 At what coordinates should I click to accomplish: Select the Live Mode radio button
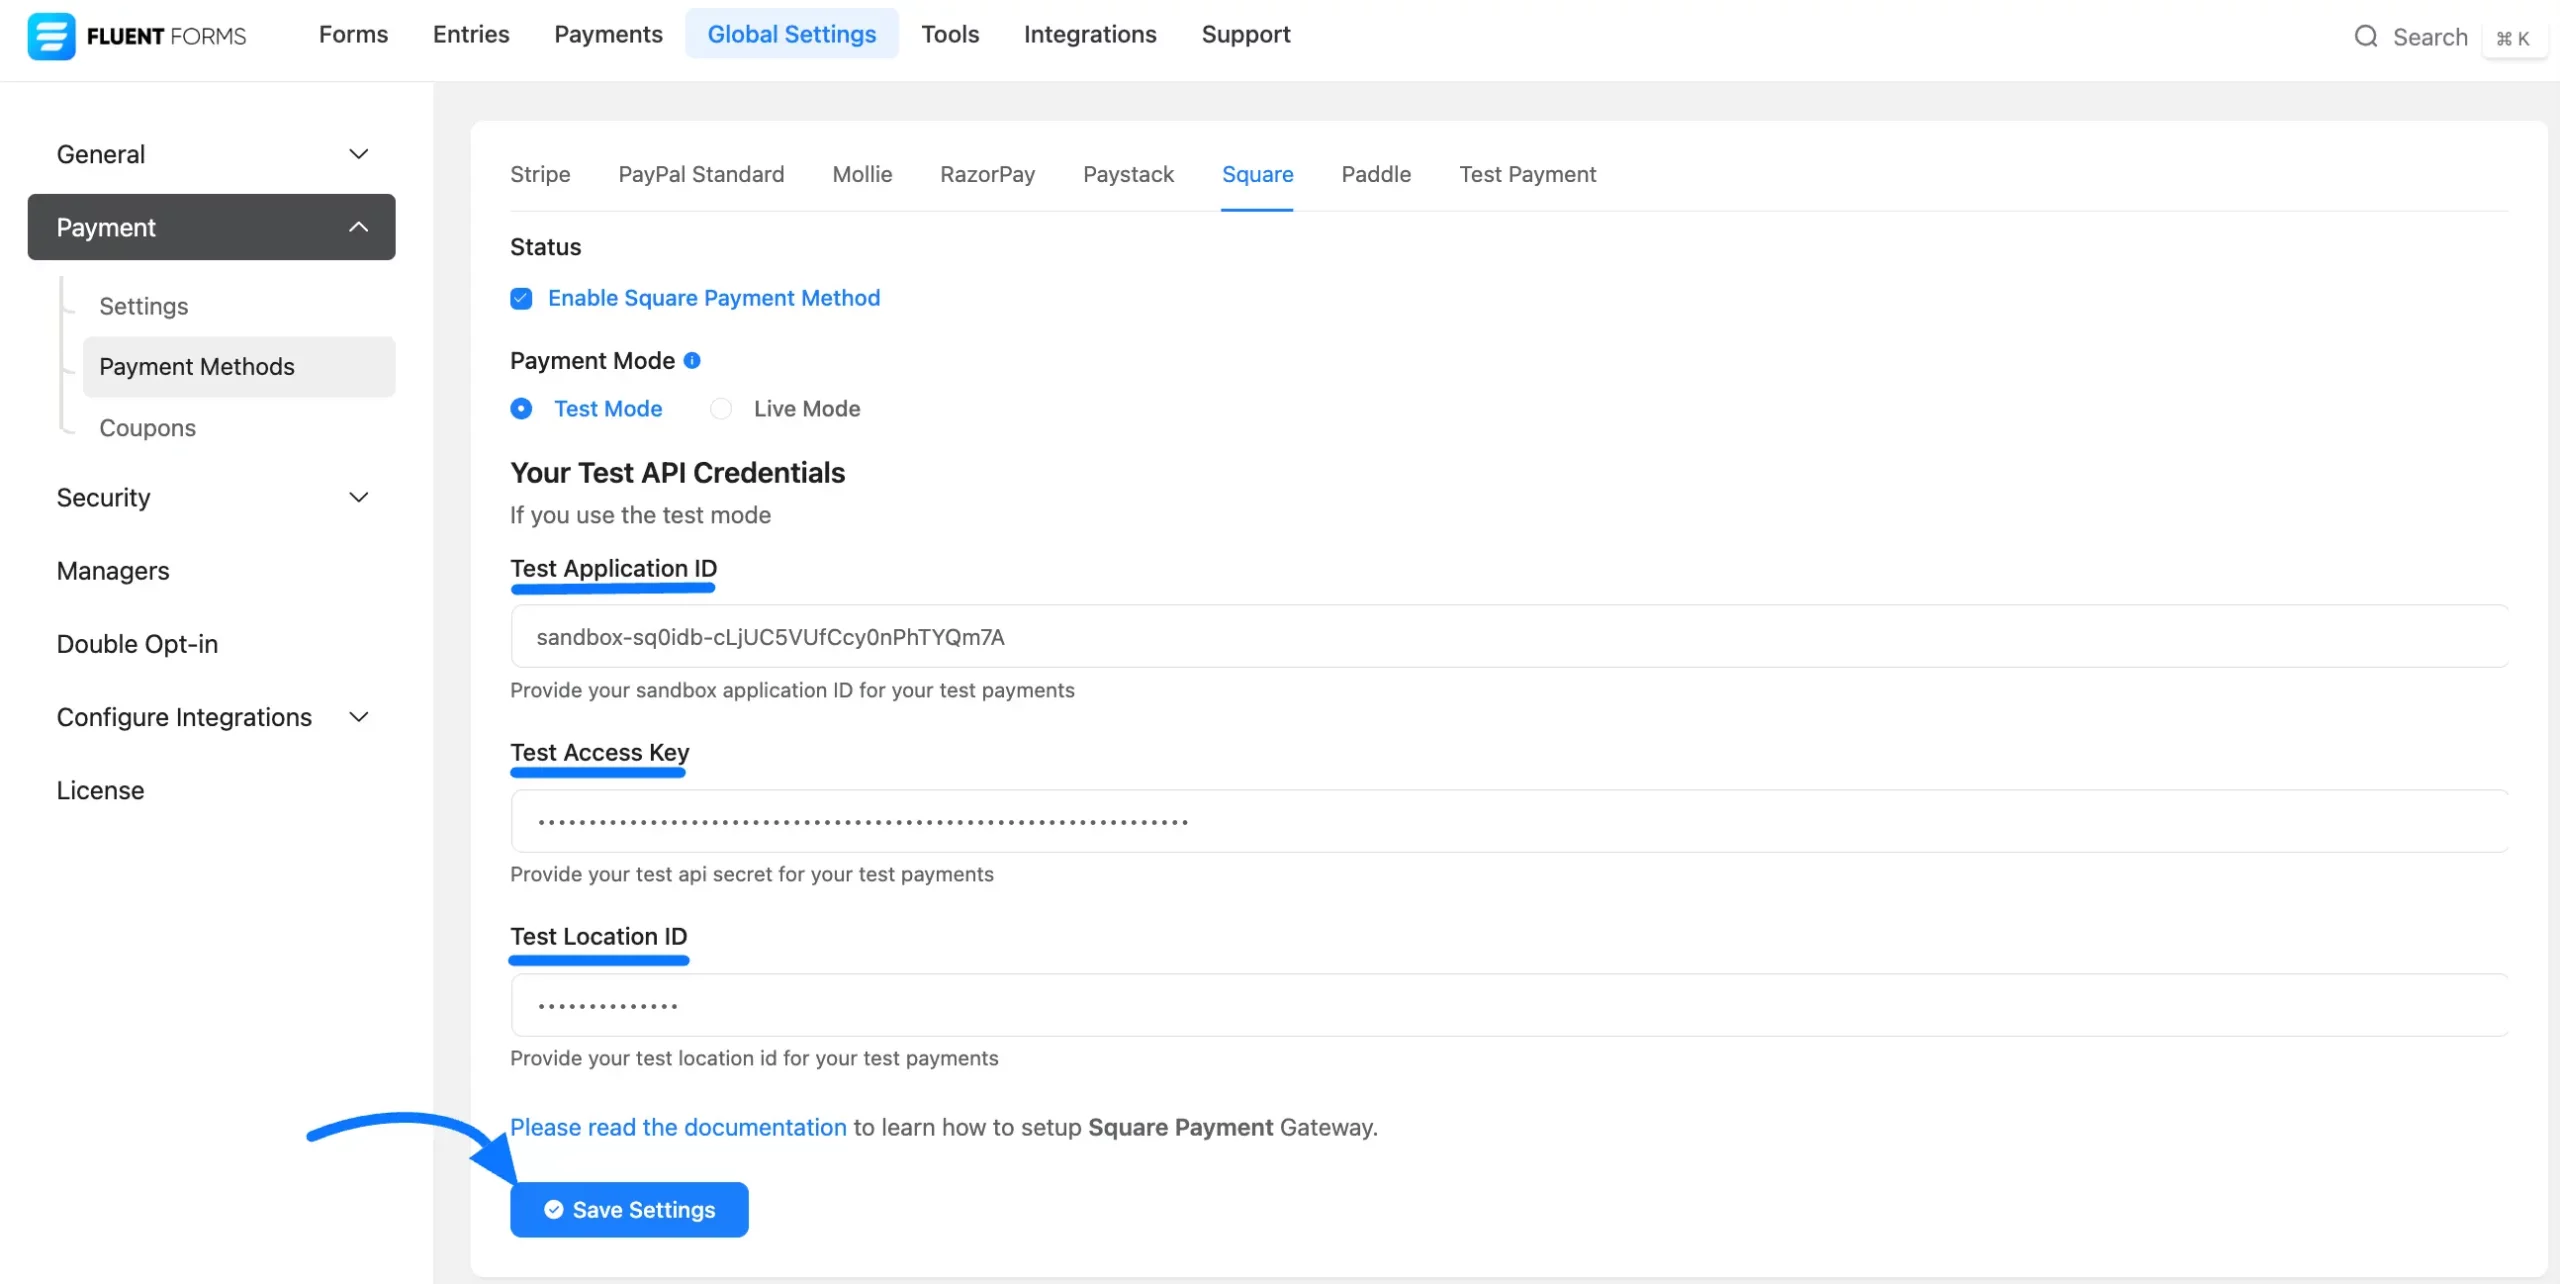[x=721, y=408]
